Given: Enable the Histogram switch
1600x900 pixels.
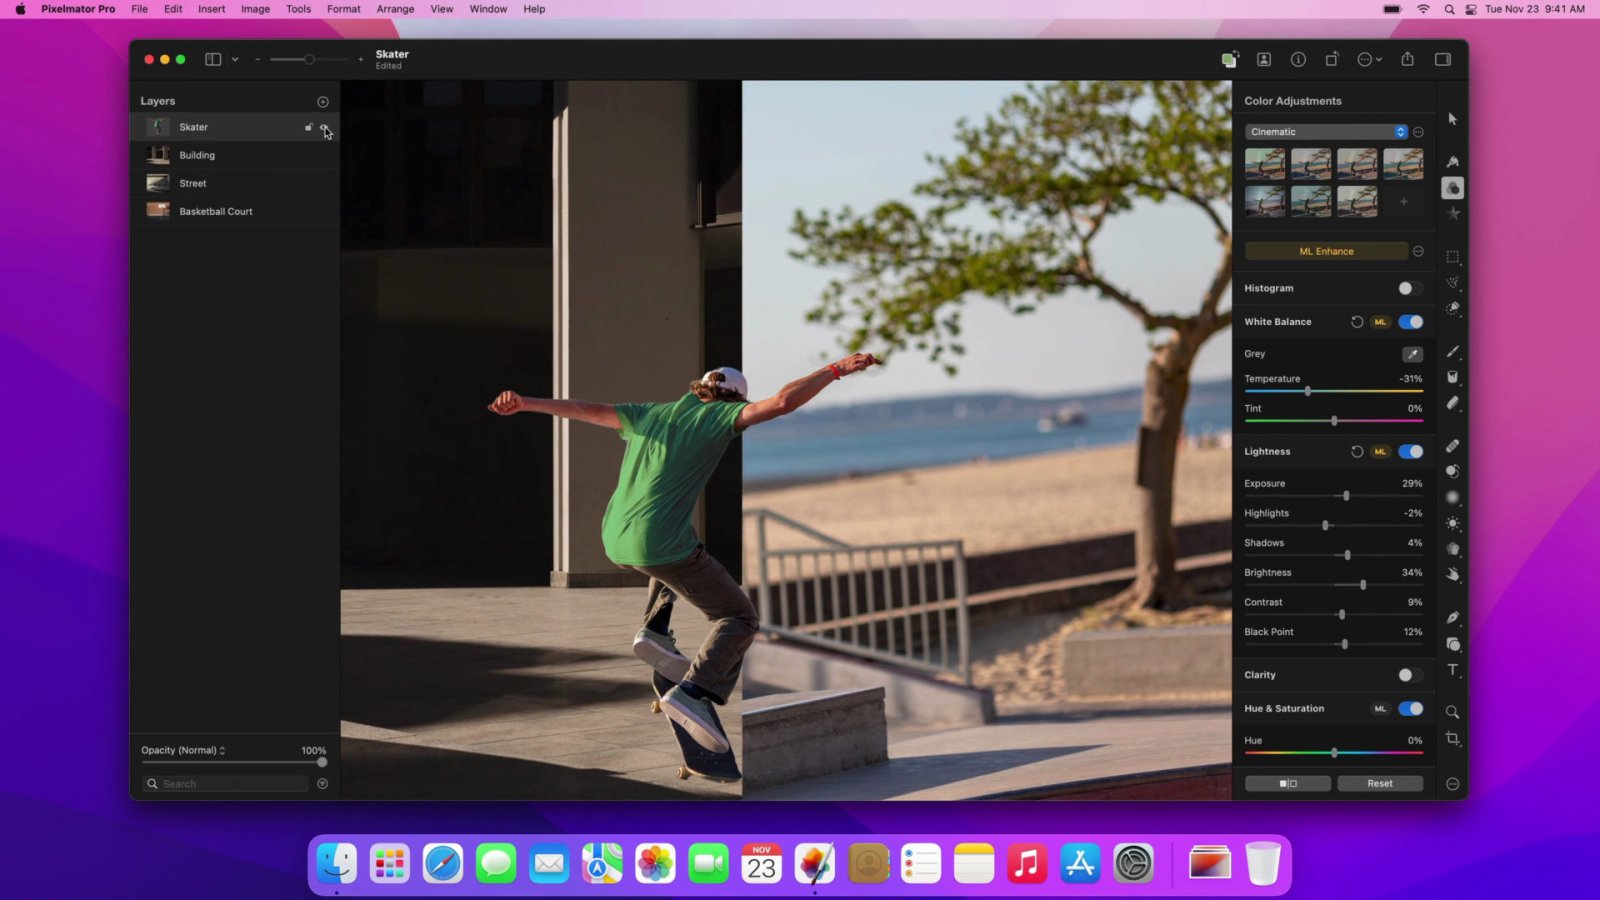Looking at the screenshot, I should point(1409,288).
